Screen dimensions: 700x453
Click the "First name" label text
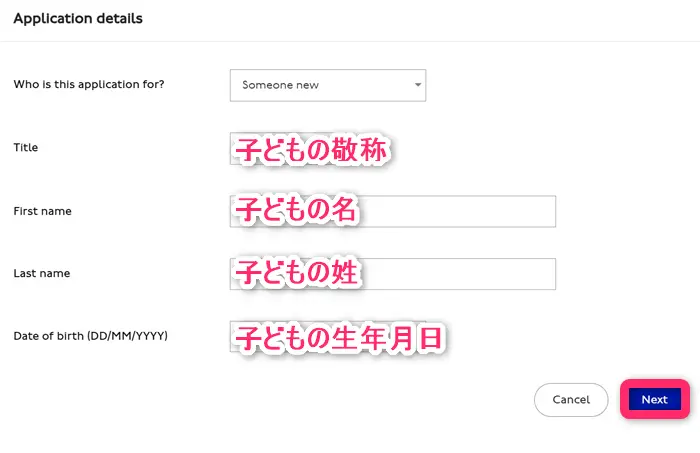point(42,211)
